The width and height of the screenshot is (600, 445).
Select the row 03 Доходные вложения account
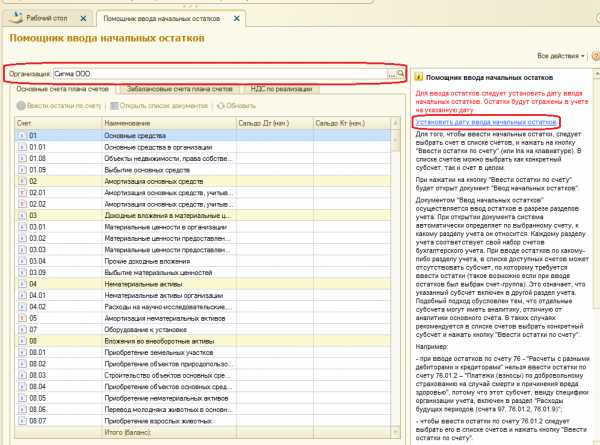tap(150, 215)
